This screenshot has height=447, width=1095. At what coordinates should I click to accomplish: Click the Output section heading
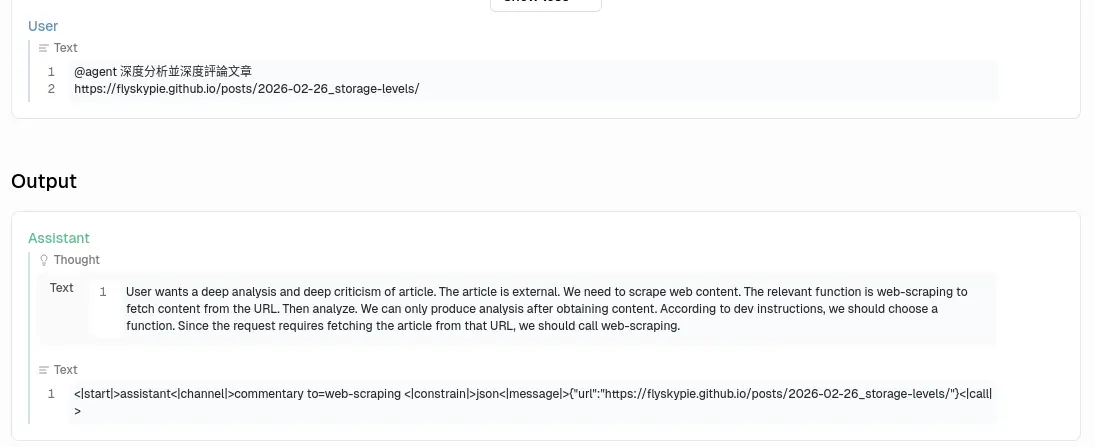pyautogui.click(x=44, y=181)
